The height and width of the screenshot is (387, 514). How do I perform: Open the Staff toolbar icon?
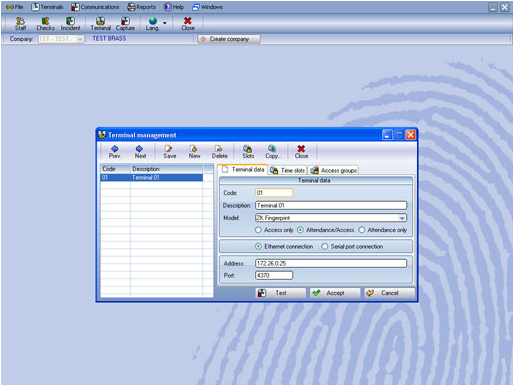tap(20, 24)
